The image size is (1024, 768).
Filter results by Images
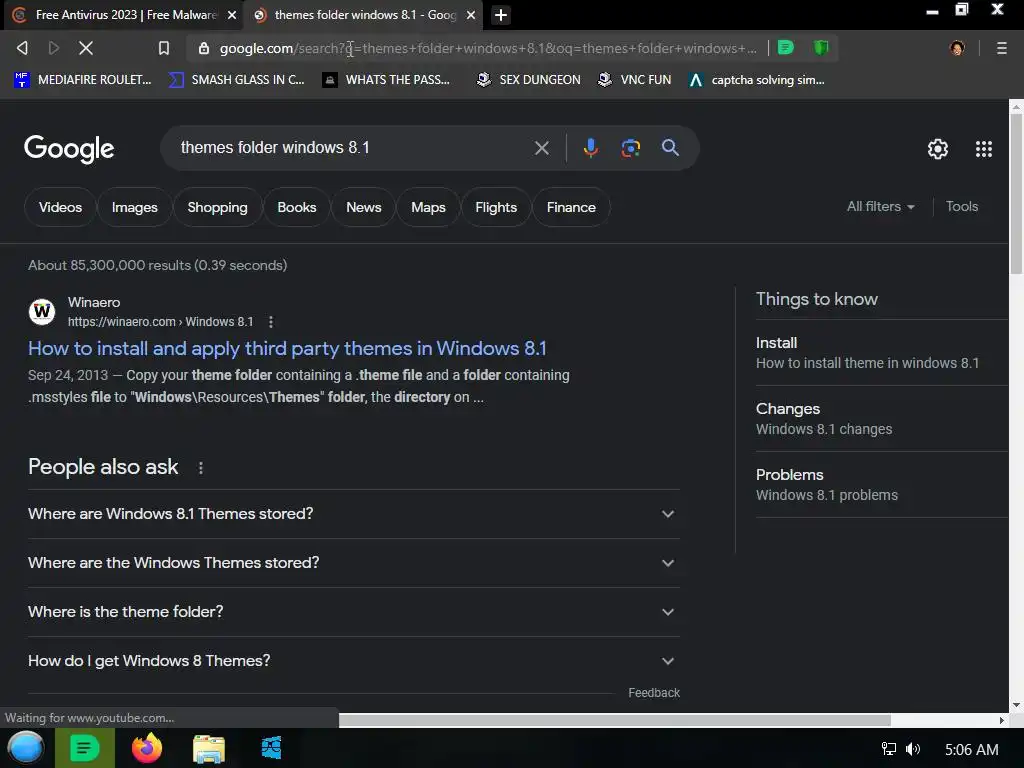pyautogui.click(x=135, y=207)
